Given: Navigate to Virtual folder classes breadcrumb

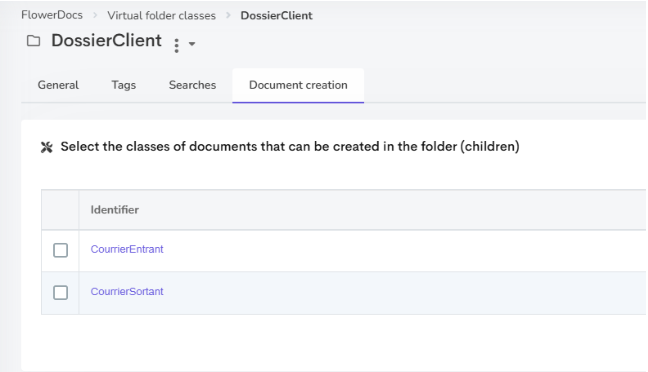Looking at the screenshot, I should (x=162, y=16).
